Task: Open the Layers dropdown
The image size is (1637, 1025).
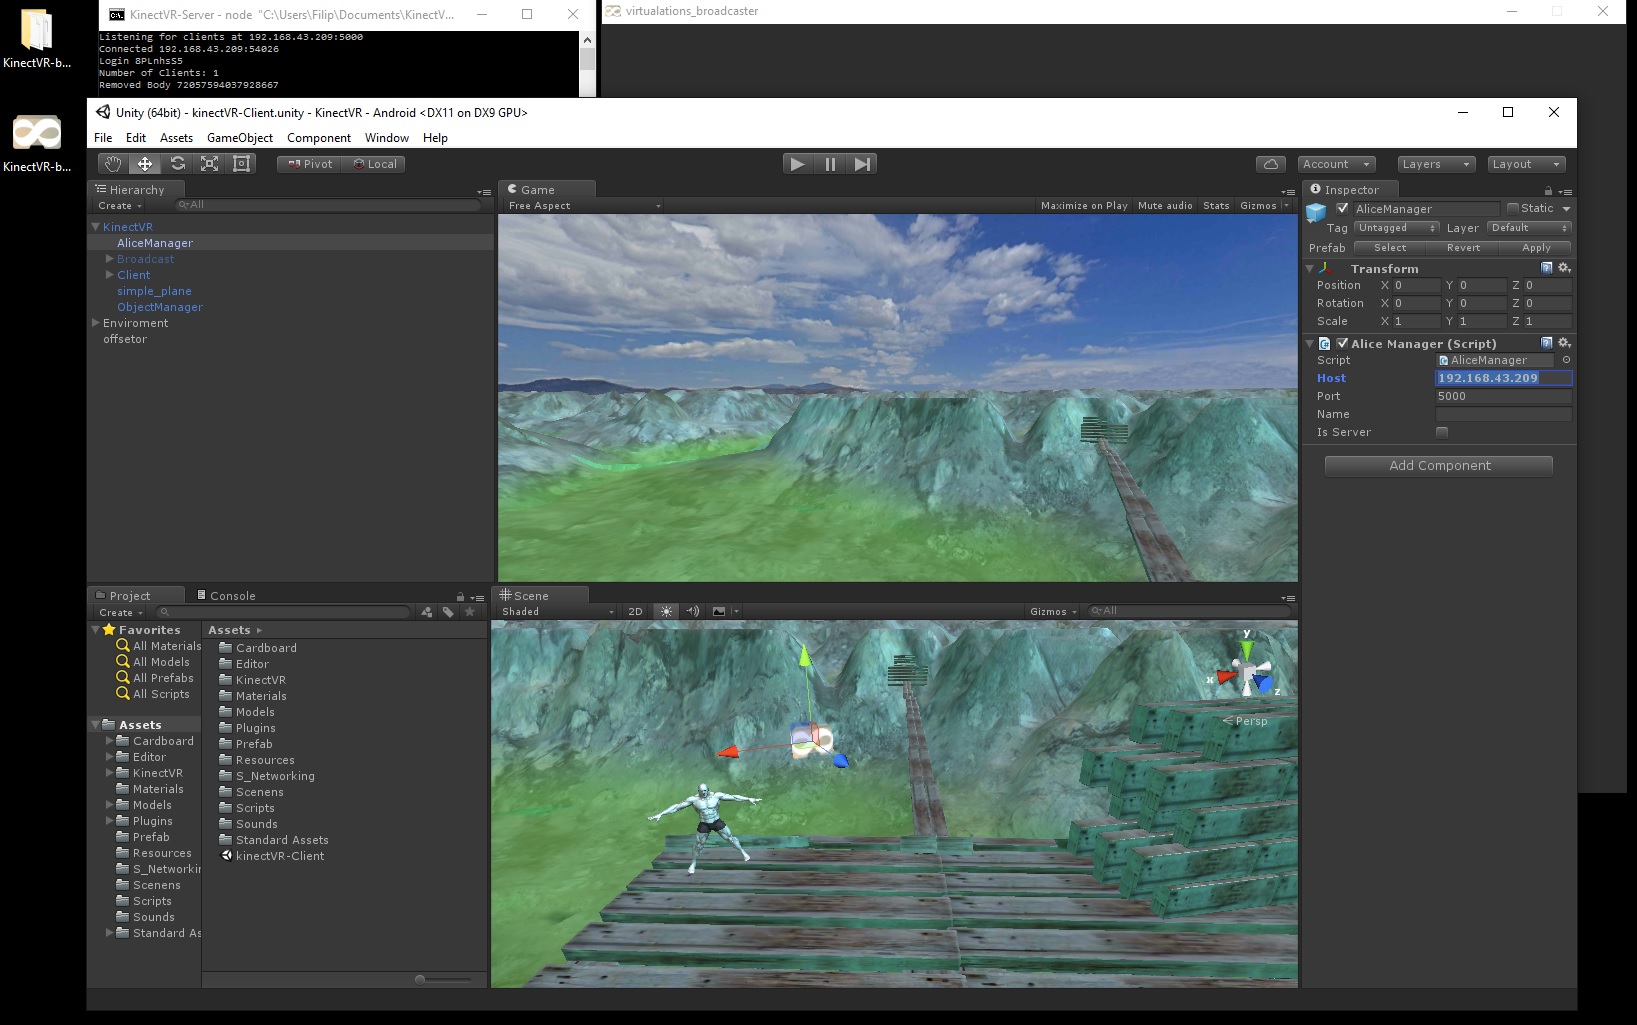Action: (x=1435, y=164)
